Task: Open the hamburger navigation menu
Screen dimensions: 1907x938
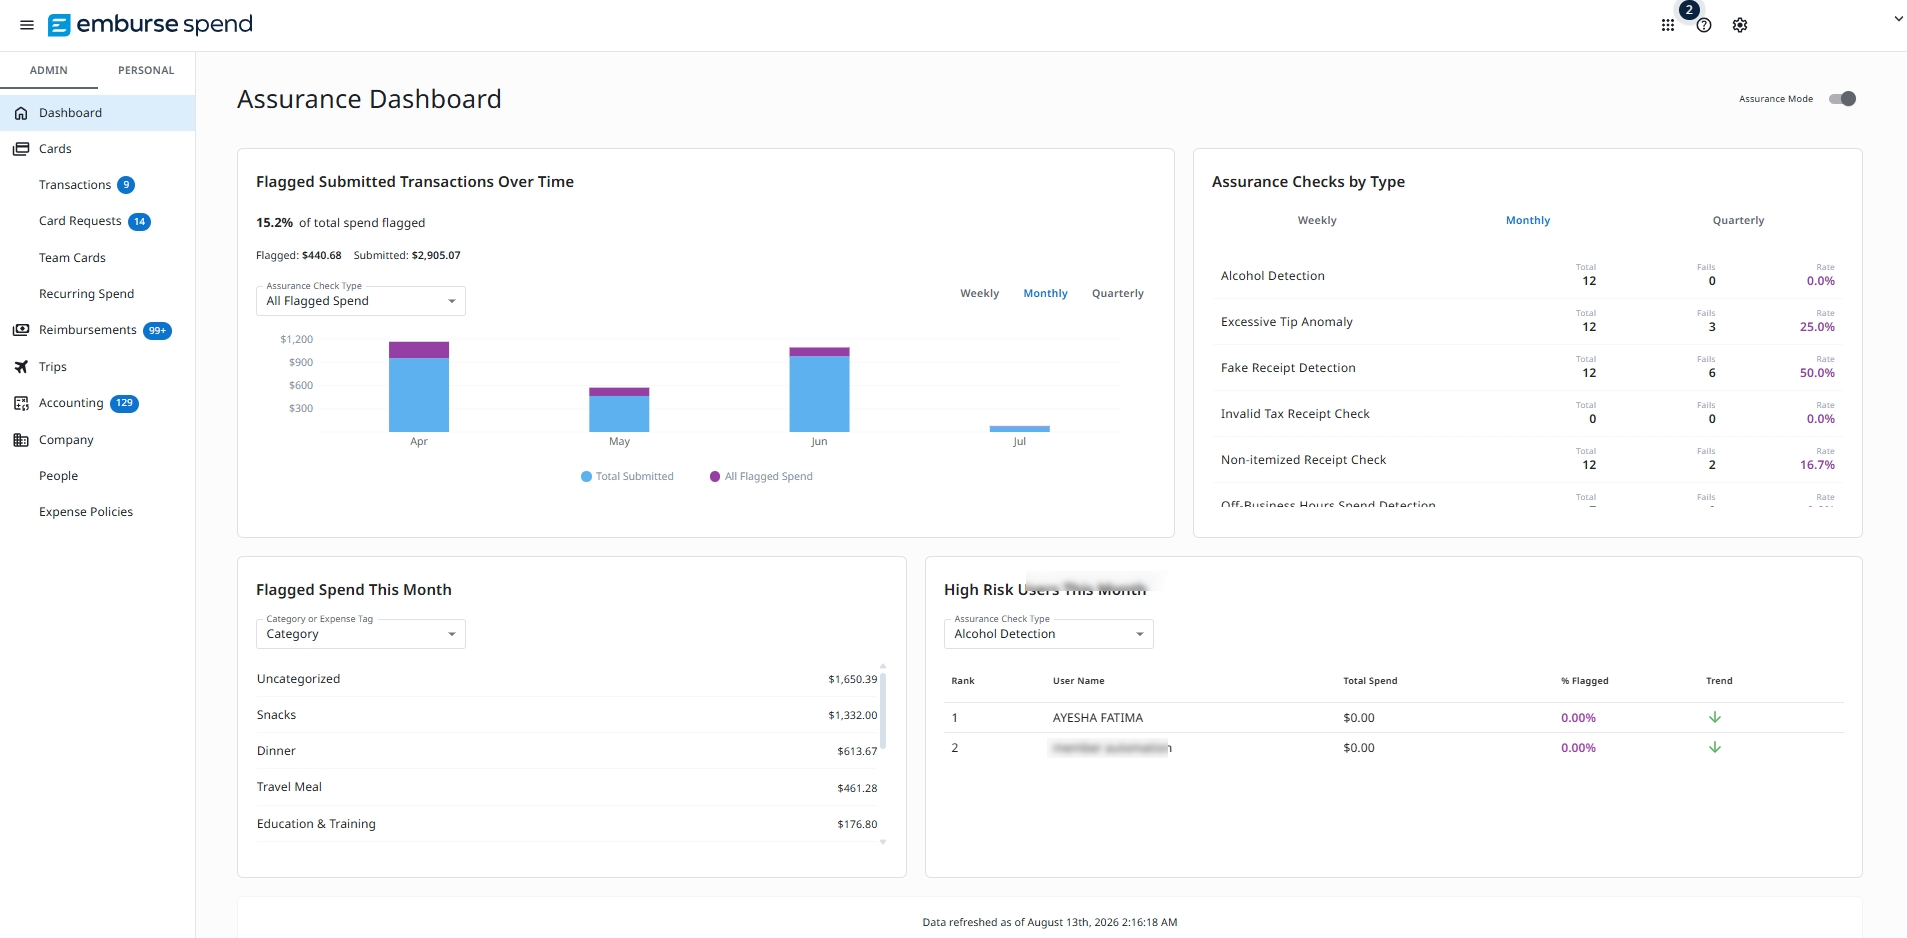Action: (27, 25)
